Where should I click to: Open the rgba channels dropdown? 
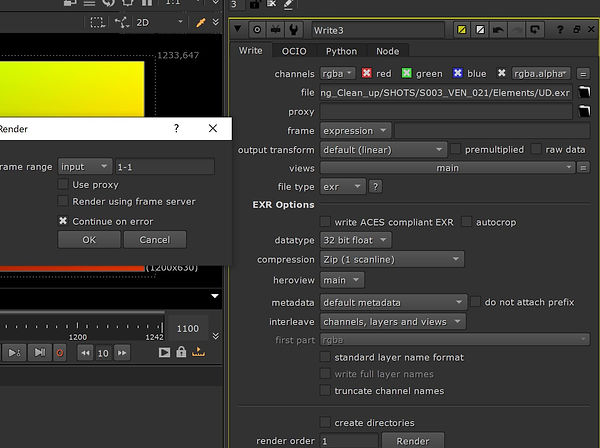click(338, 73)
